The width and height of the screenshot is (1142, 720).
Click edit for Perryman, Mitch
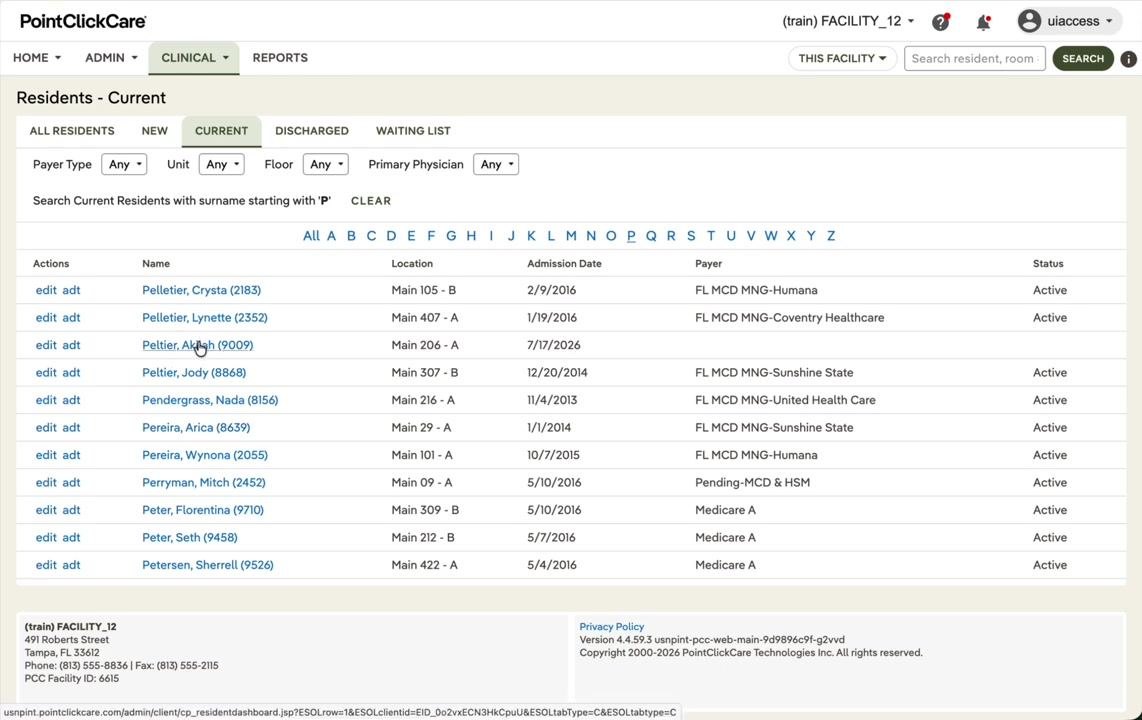click(46, 483)
